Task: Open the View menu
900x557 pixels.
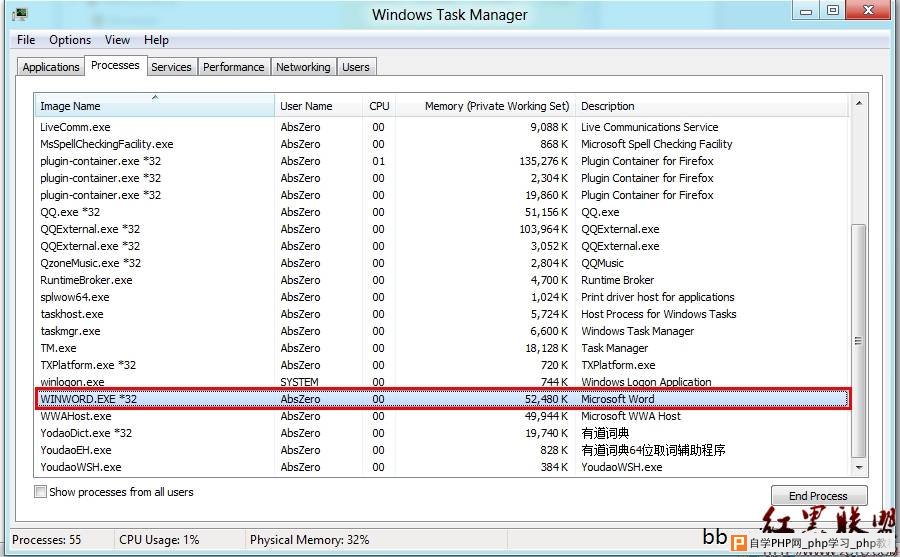Action: [117, 40]
